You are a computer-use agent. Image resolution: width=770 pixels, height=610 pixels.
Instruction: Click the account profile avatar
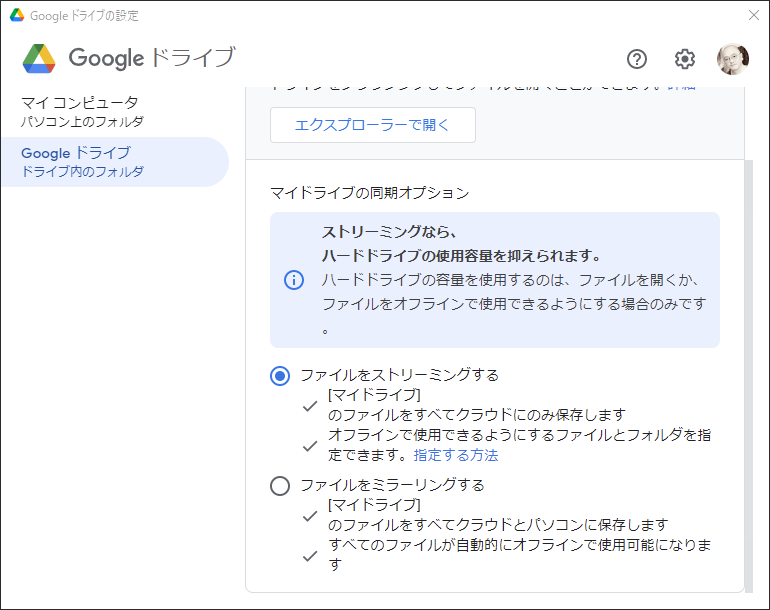click(733, 59)
